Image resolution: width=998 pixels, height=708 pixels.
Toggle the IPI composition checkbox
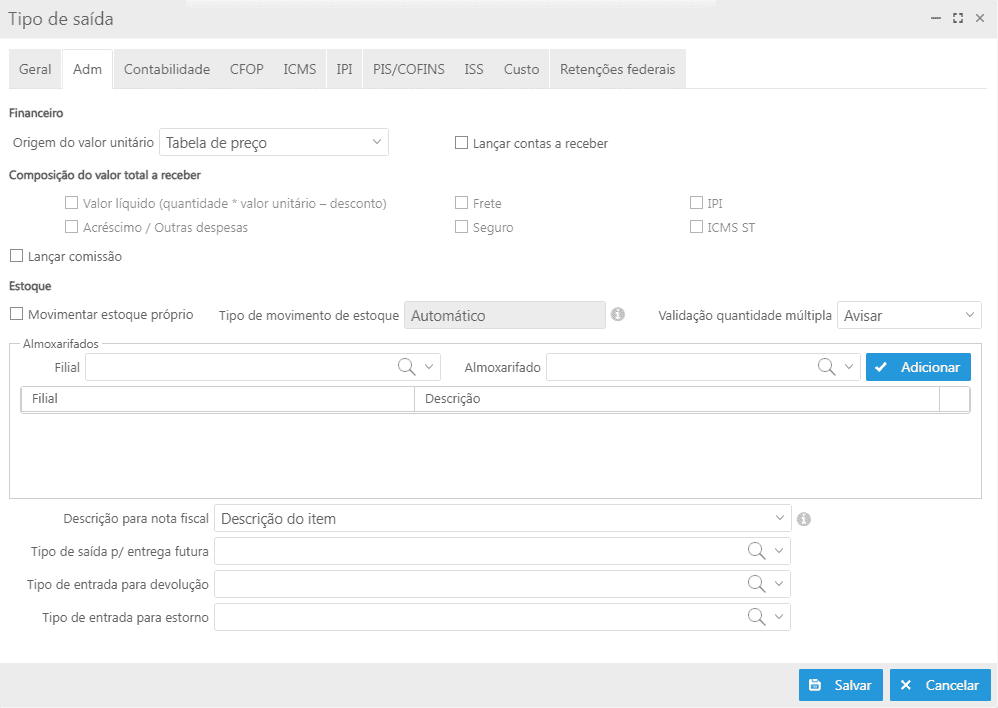click(696, 202)
